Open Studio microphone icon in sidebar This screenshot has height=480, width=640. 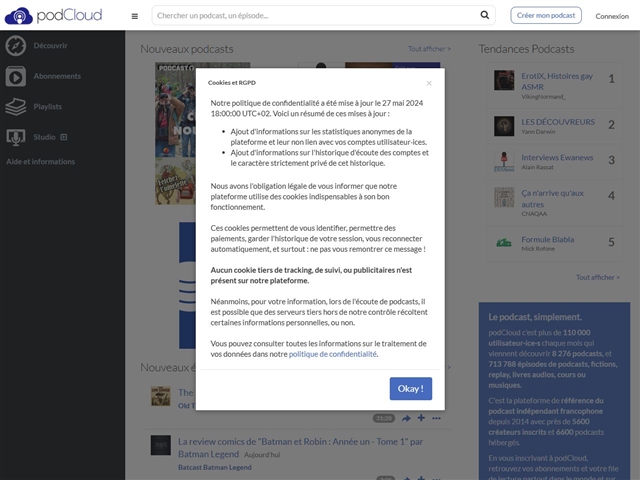tap(16, 137)
